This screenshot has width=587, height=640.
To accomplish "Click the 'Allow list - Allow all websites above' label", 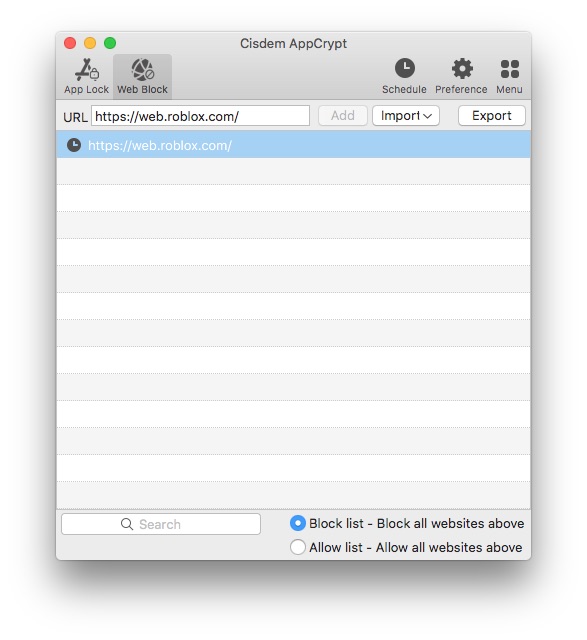I will 416,547.
